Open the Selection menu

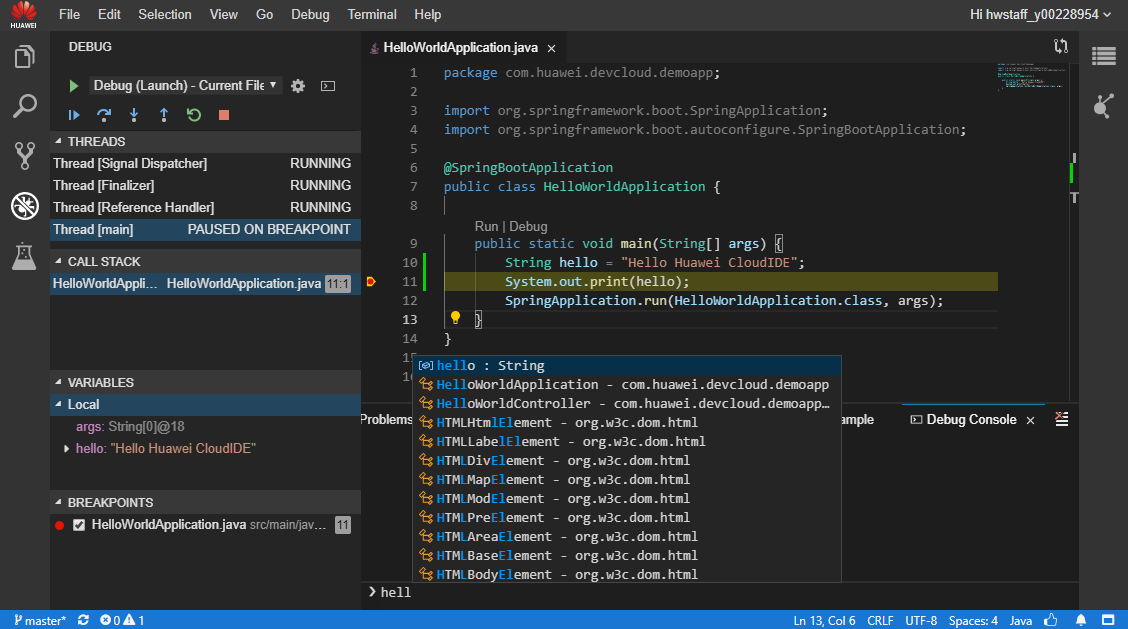click(165, 14)
